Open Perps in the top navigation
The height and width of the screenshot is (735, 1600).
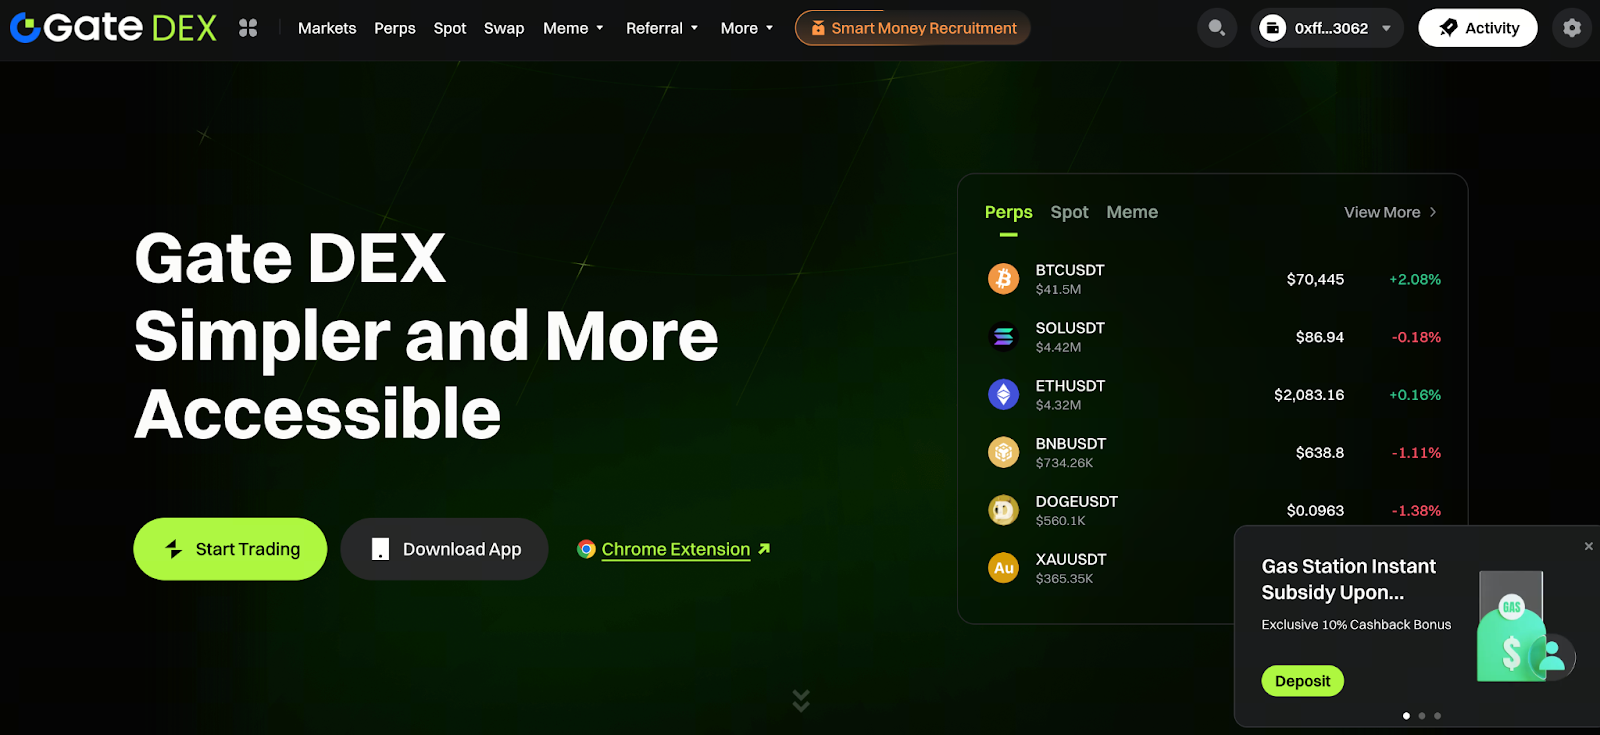point(395,28)
